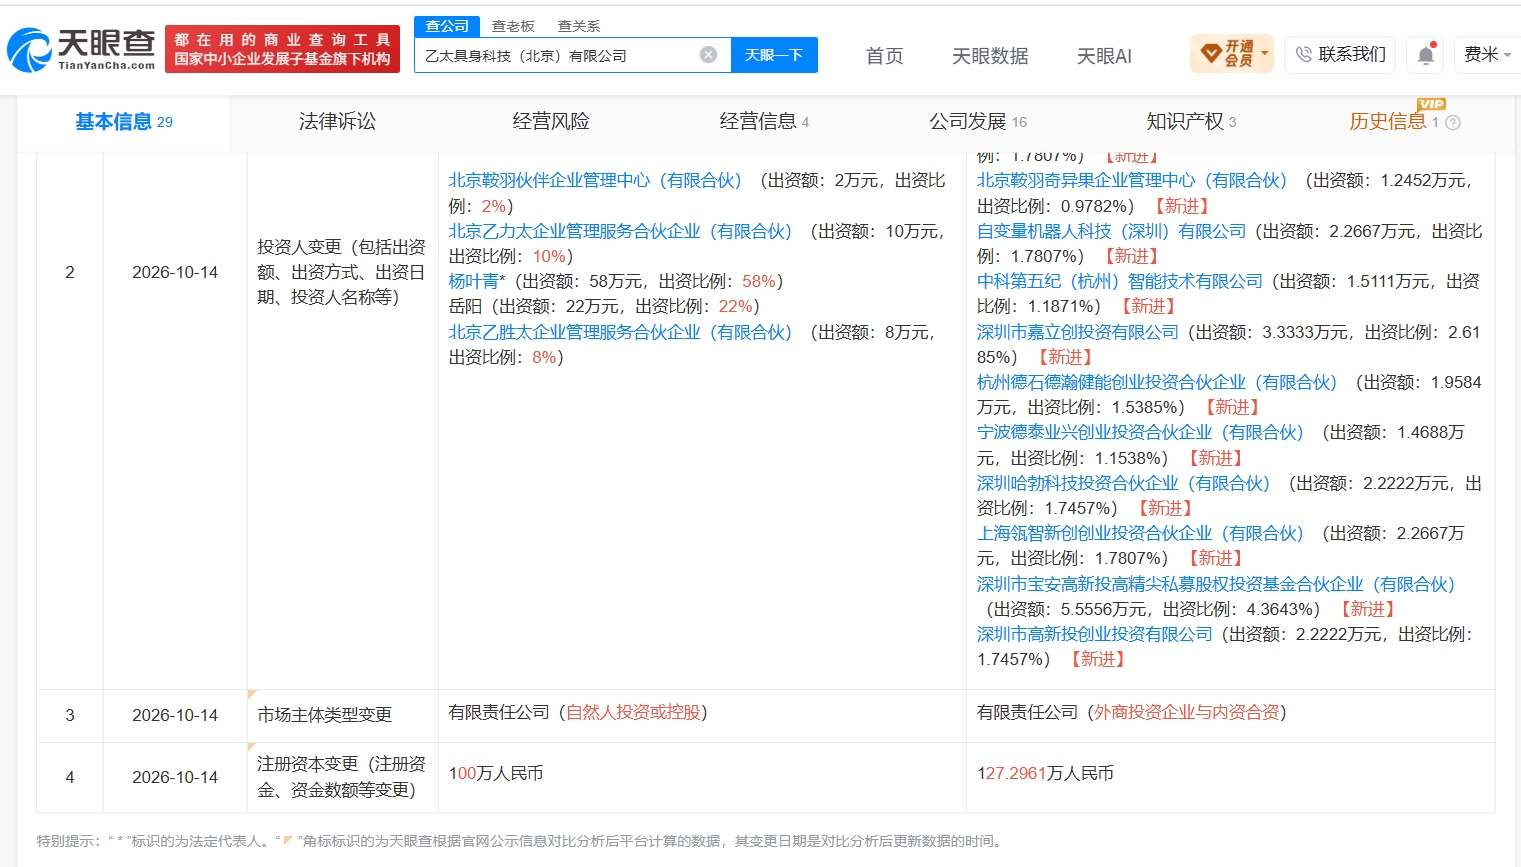Image resolution: width=1521 pixels, height=867 pixels.
Task: Open the 经营风险 tab
Action: coord(551,122)
